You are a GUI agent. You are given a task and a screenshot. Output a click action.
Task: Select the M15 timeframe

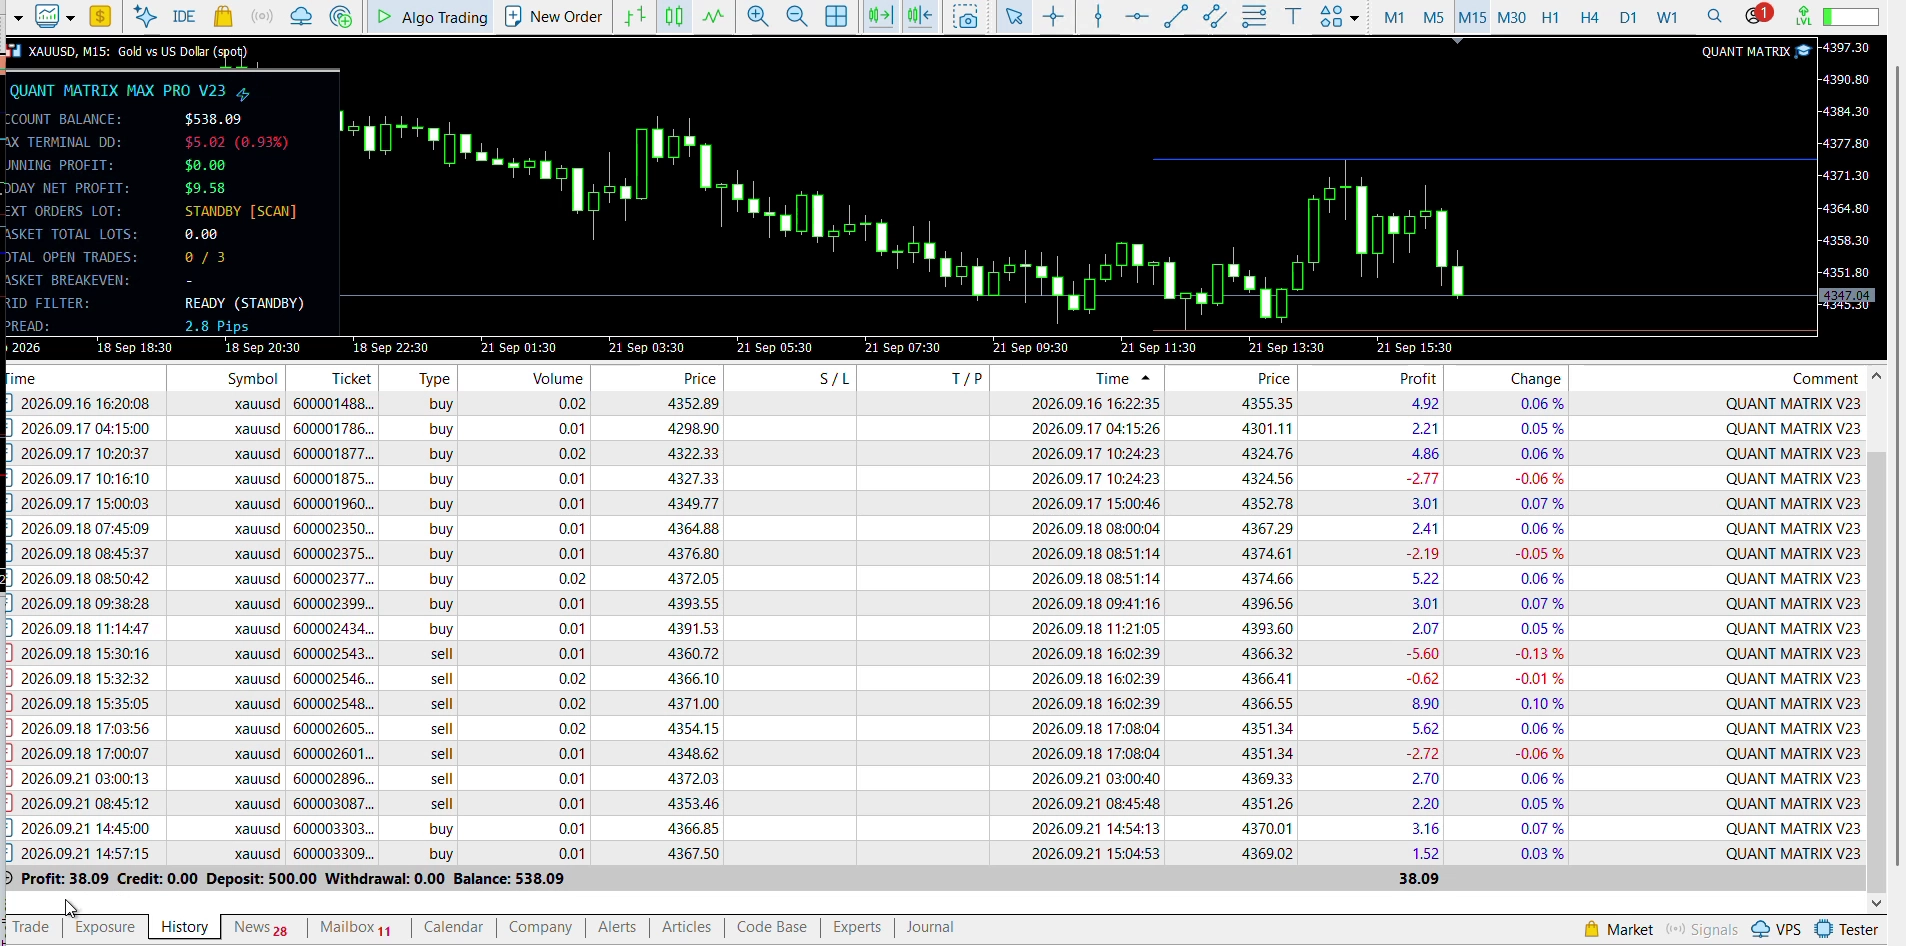[1472, 17]
